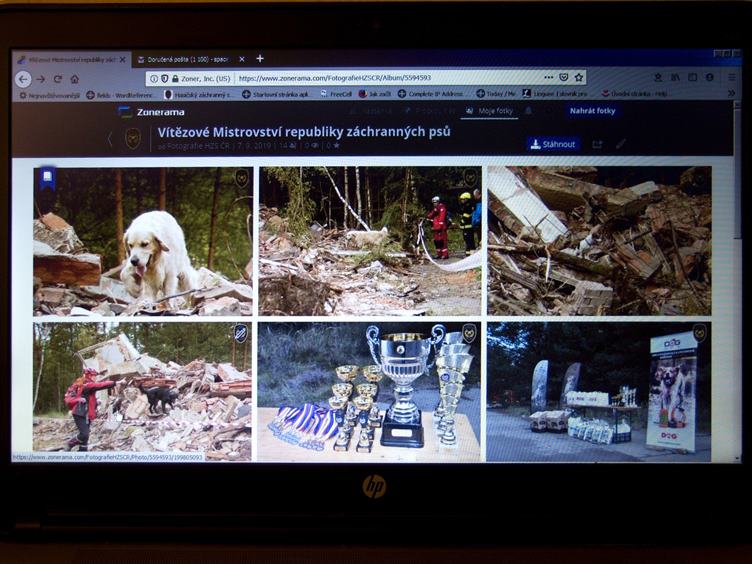The height and width of the screenshot is (564, 752).
Task: Open the Nejnavštěvovanější bookmarks folder
Action: 49,95
